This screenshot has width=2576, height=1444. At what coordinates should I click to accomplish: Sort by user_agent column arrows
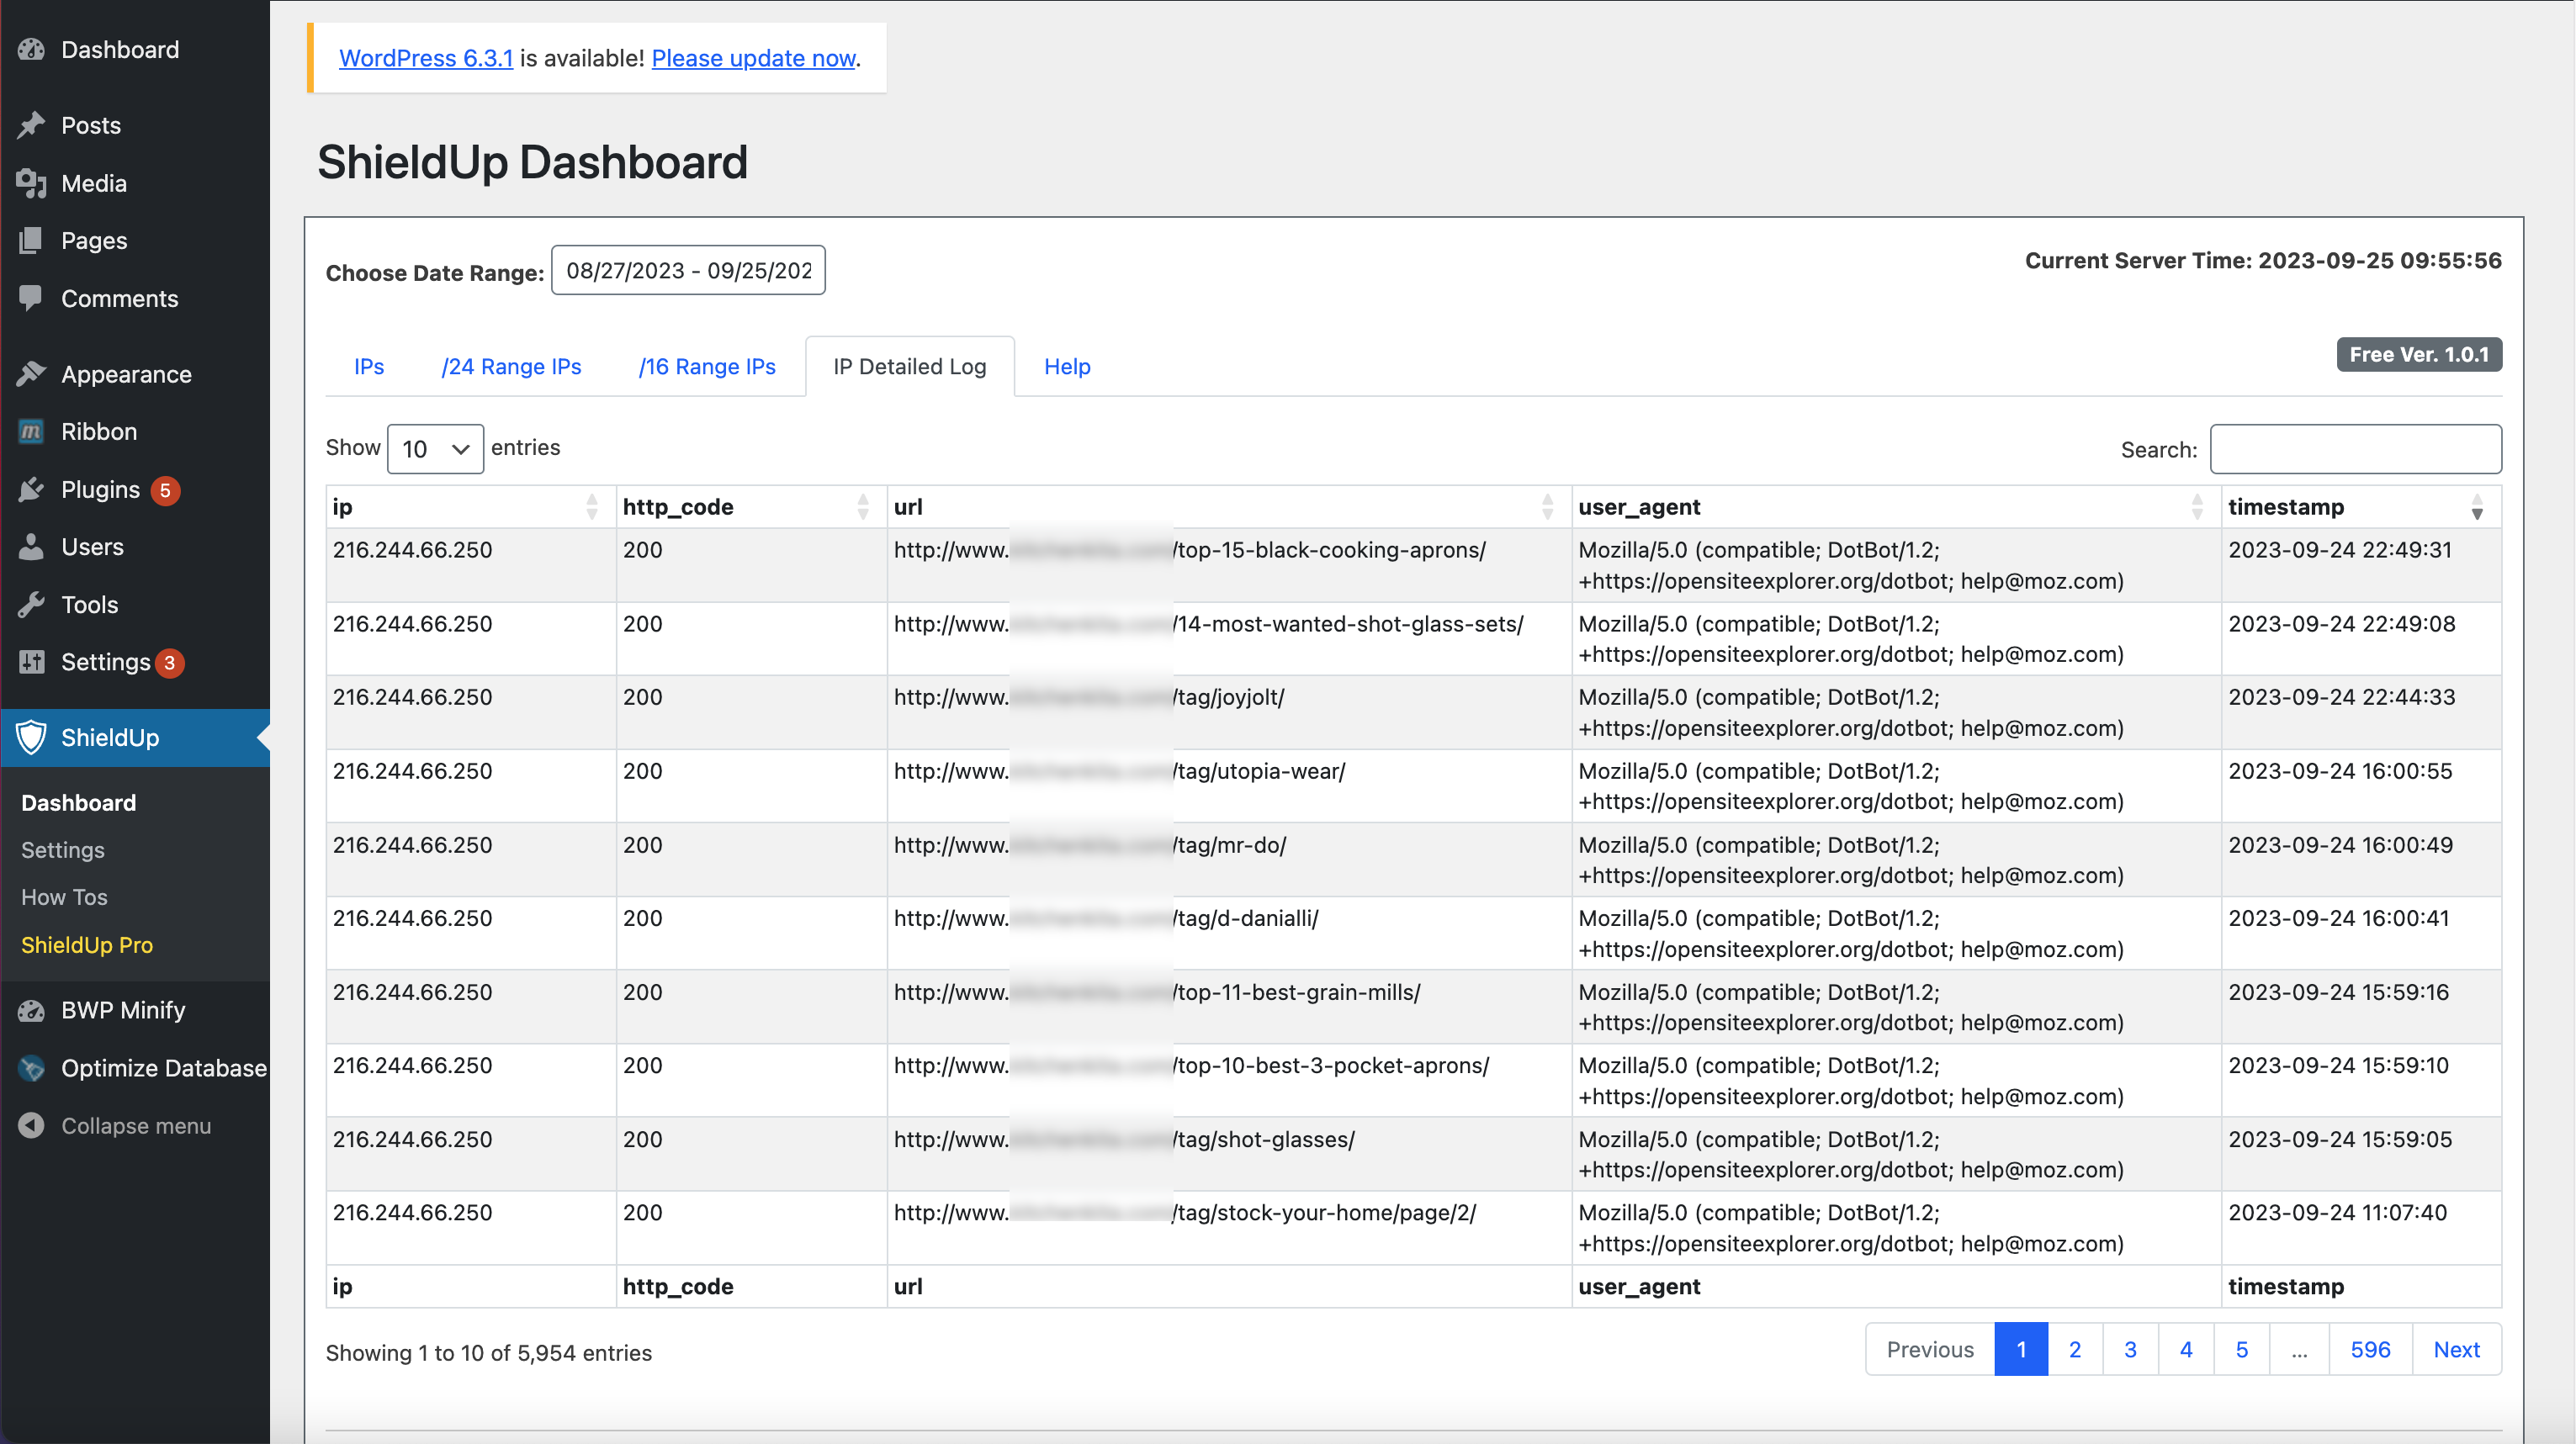(x=2197, y=507)
